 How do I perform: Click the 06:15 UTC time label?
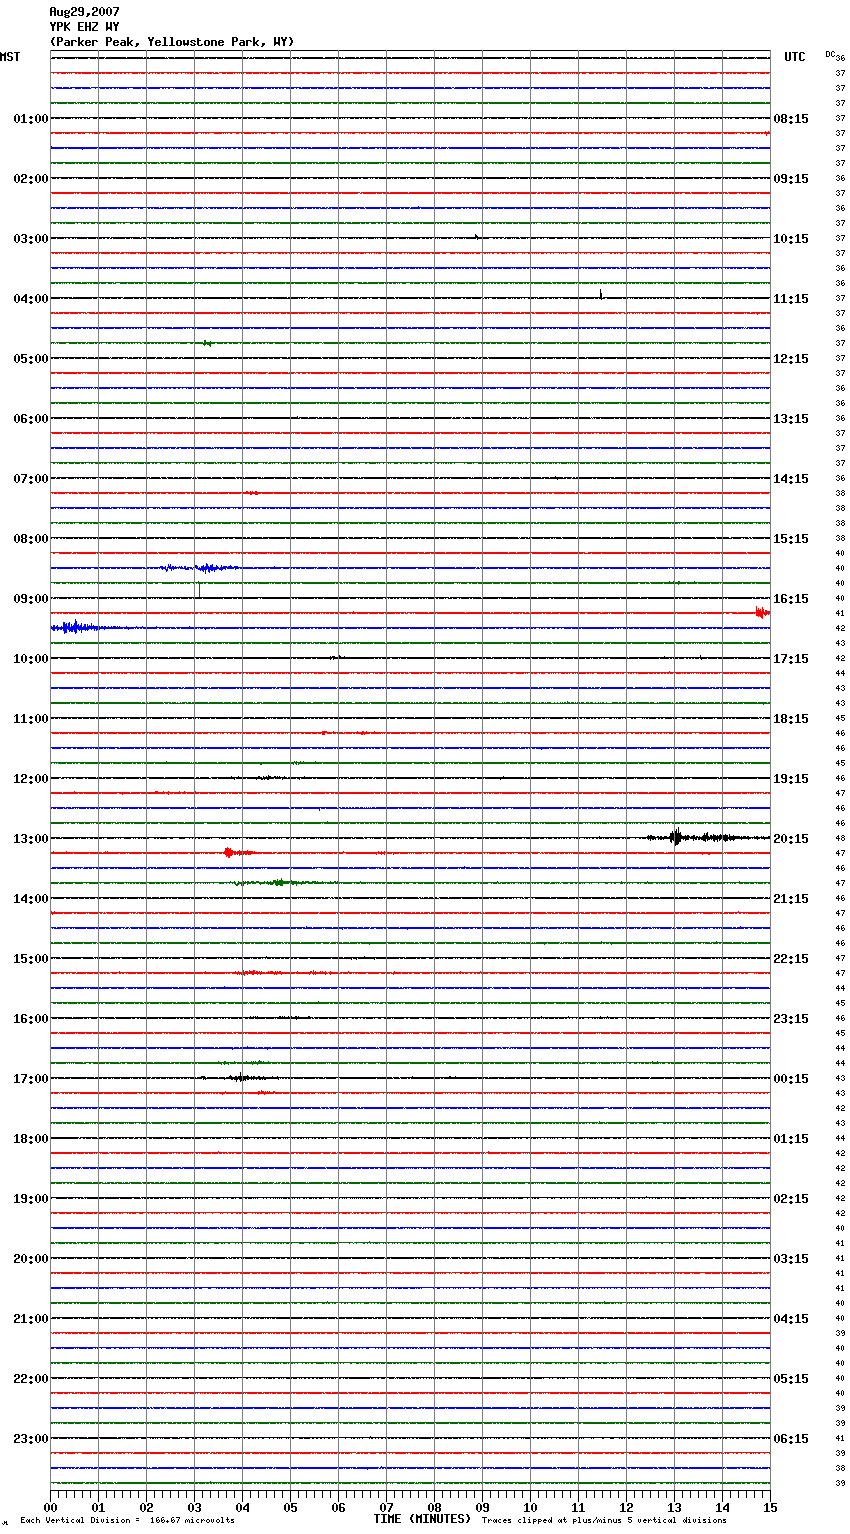tap(791, 1439)
